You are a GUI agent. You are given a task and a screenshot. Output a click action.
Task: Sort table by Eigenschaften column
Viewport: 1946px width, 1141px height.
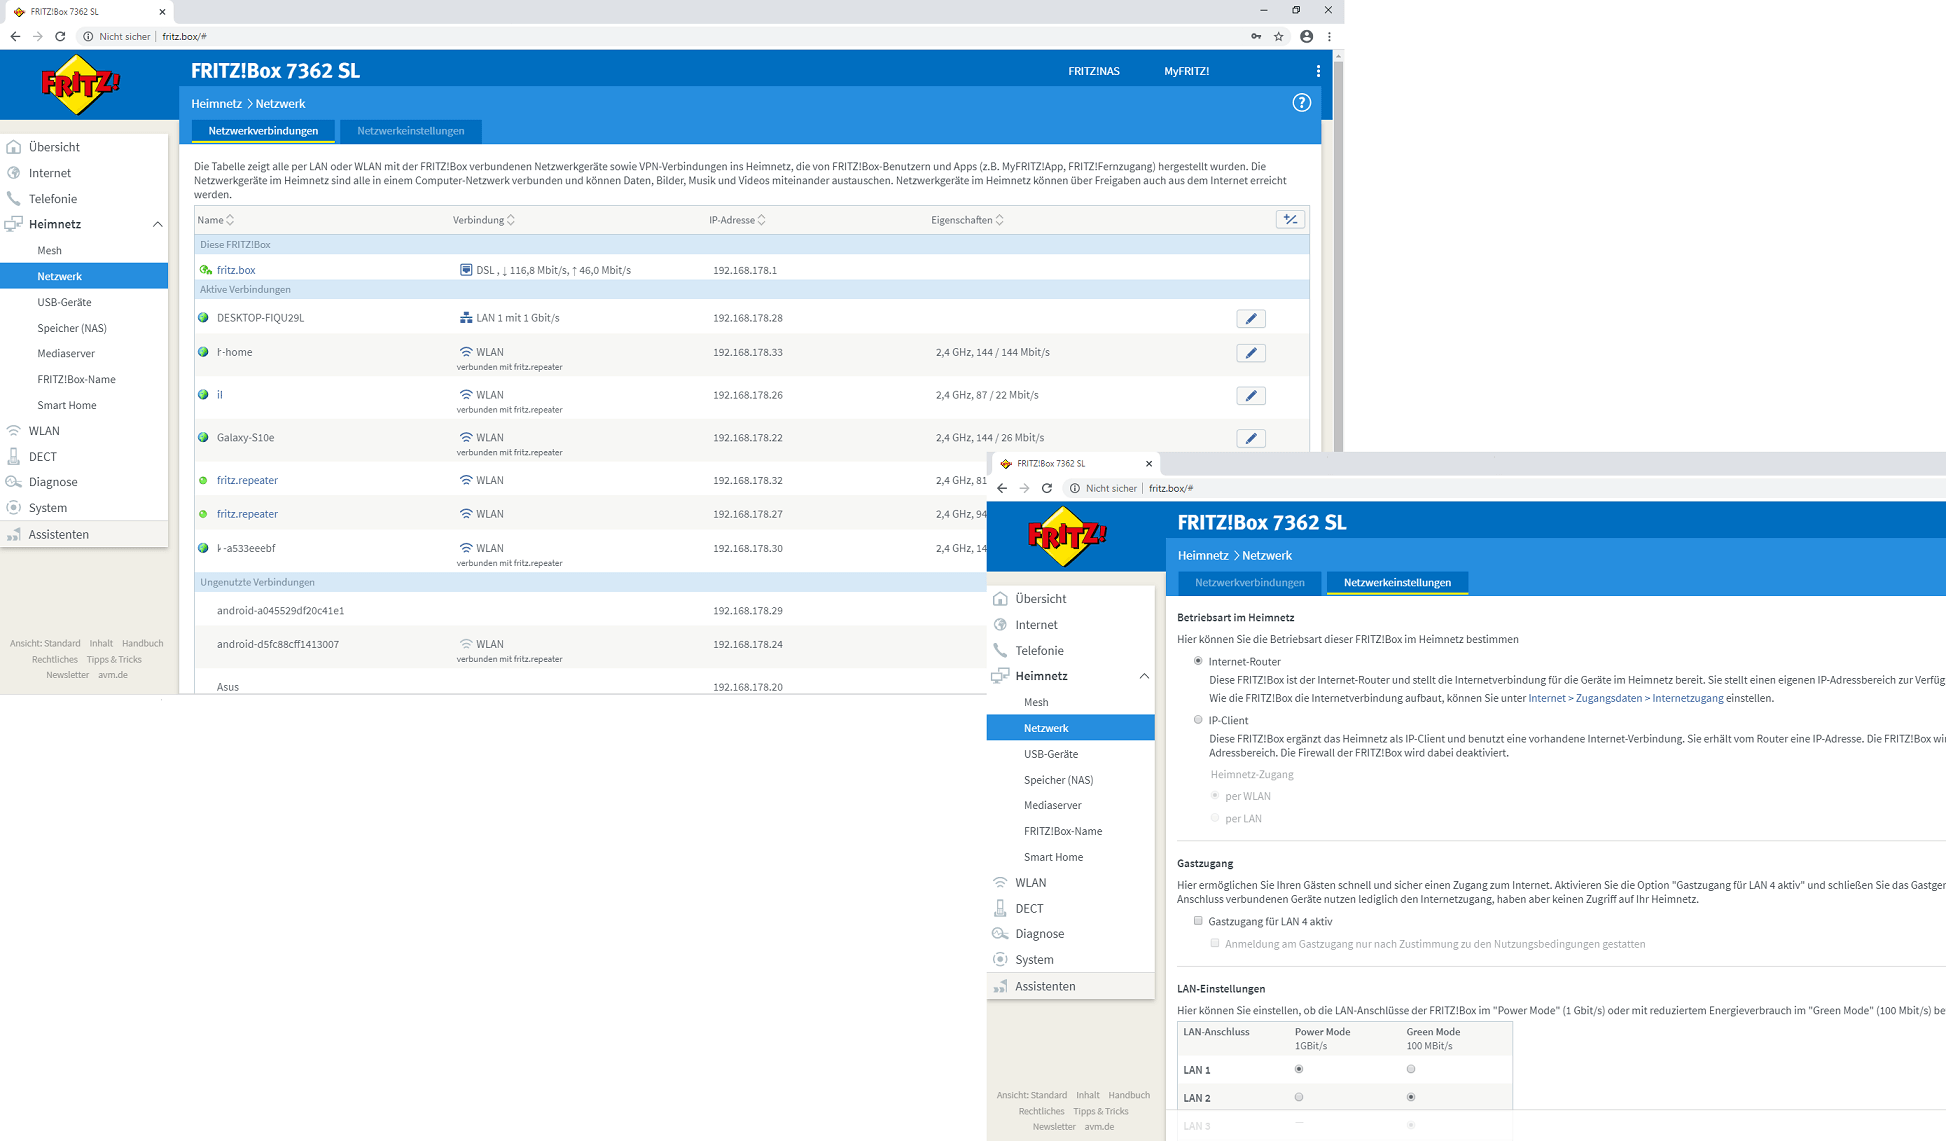(x=967, y=220)
